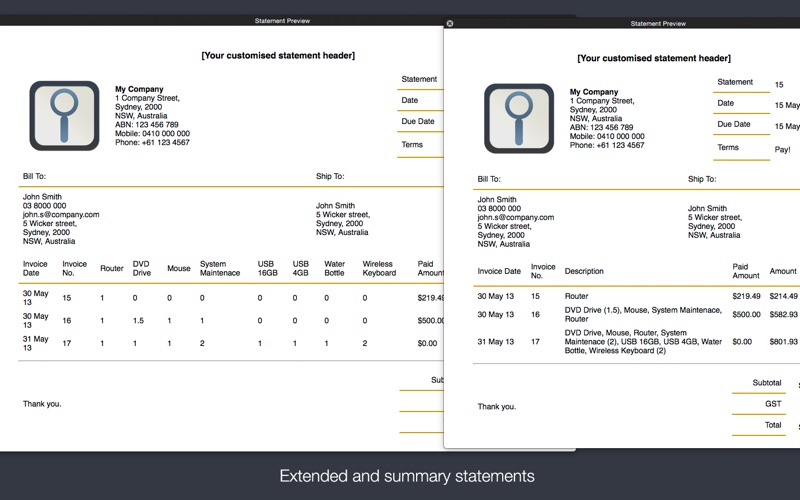Click 'Router' description for invoice 15
800x500 pixels.
[576, 296]
